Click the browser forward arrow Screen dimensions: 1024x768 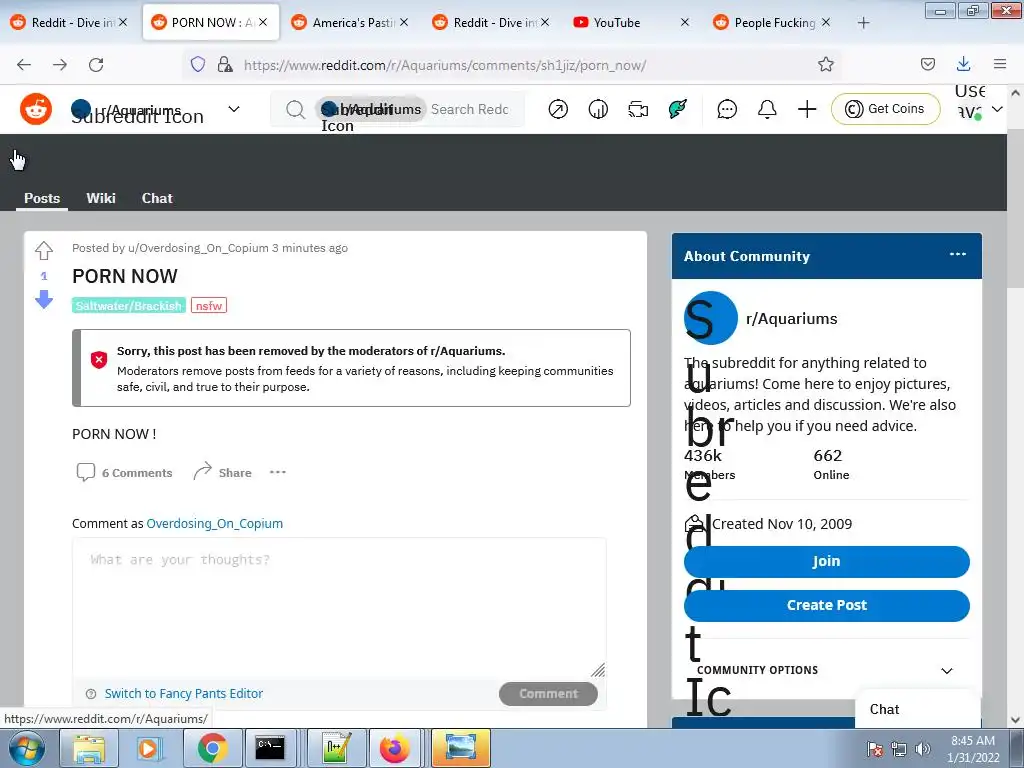[x=59, y=65]
